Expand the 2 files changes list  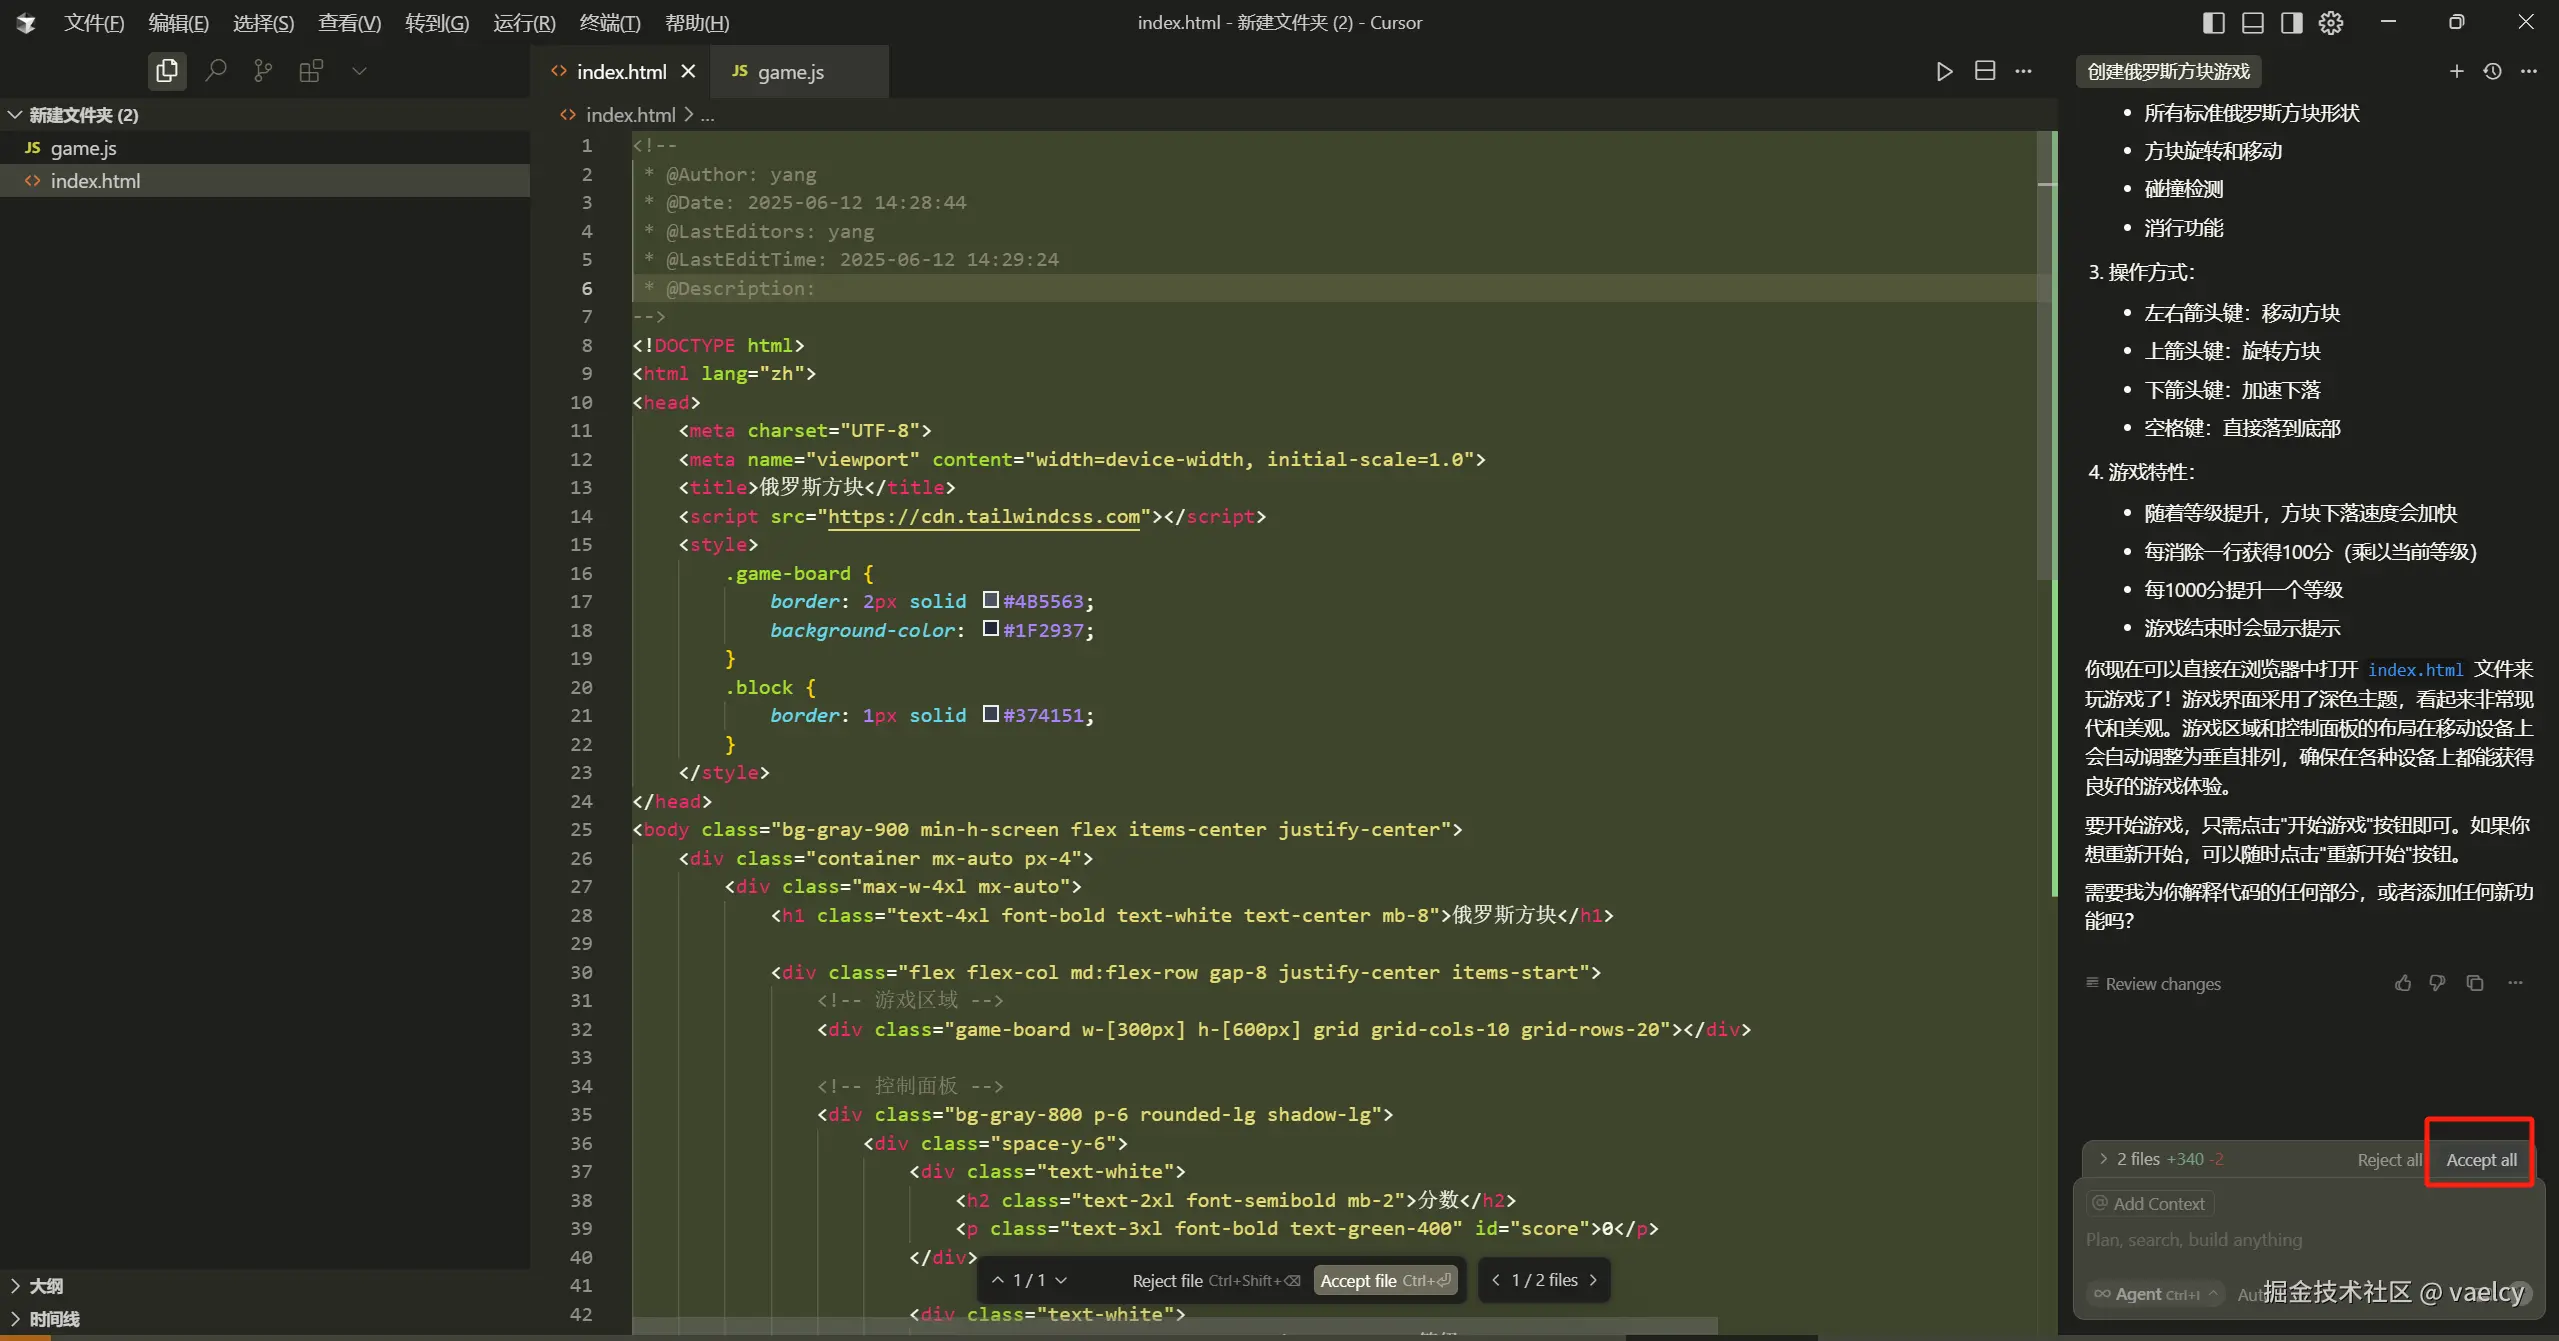point(2138,1159)
